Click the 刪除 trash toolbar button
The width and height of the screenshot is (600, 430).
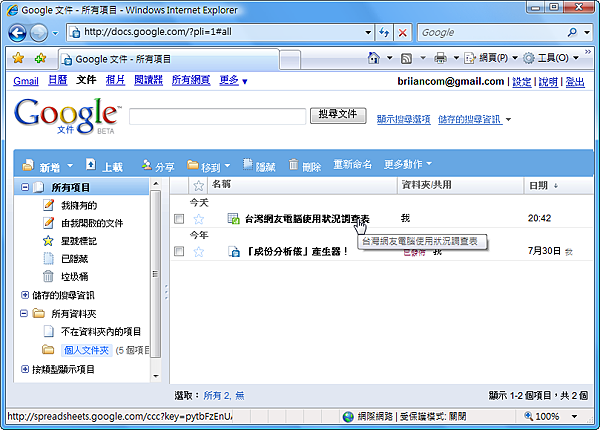click(305, 165)
